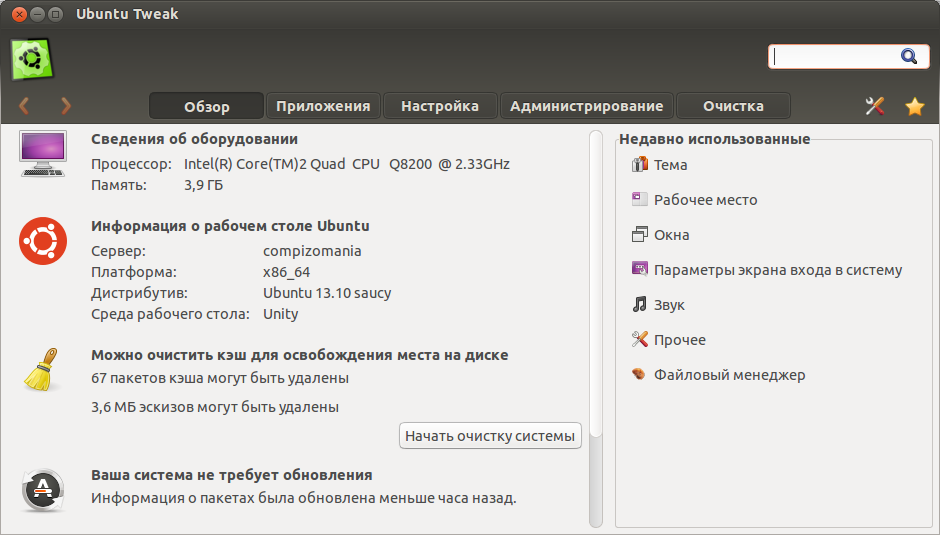Click the magnifier icon in search box
This screenshot has width=940, height=535.
[x=909, y=56]
